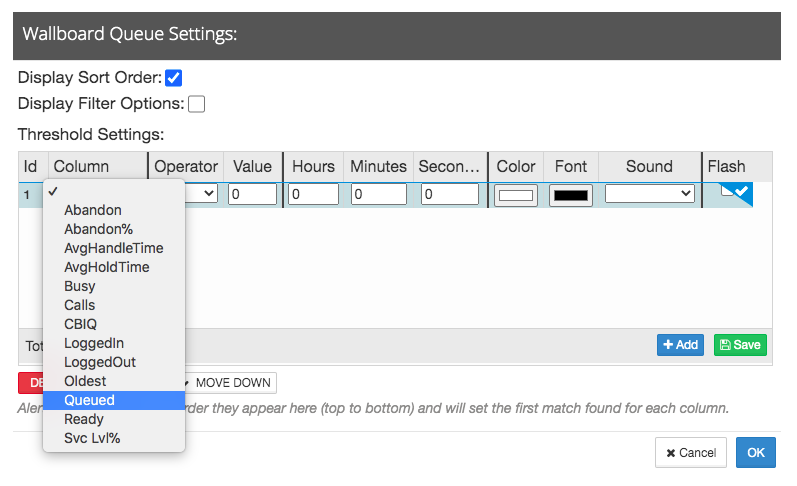Open the Operator dropdown in row 1

pos(202,194)
